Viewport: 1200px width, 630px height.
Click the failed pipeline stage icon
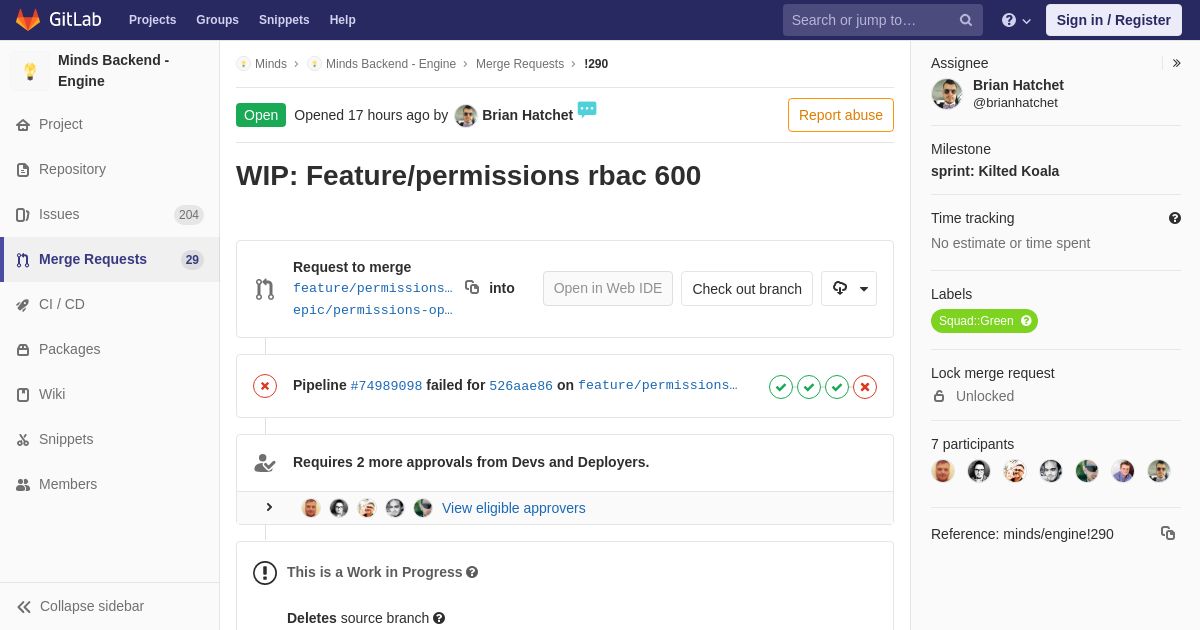[865, 387]
